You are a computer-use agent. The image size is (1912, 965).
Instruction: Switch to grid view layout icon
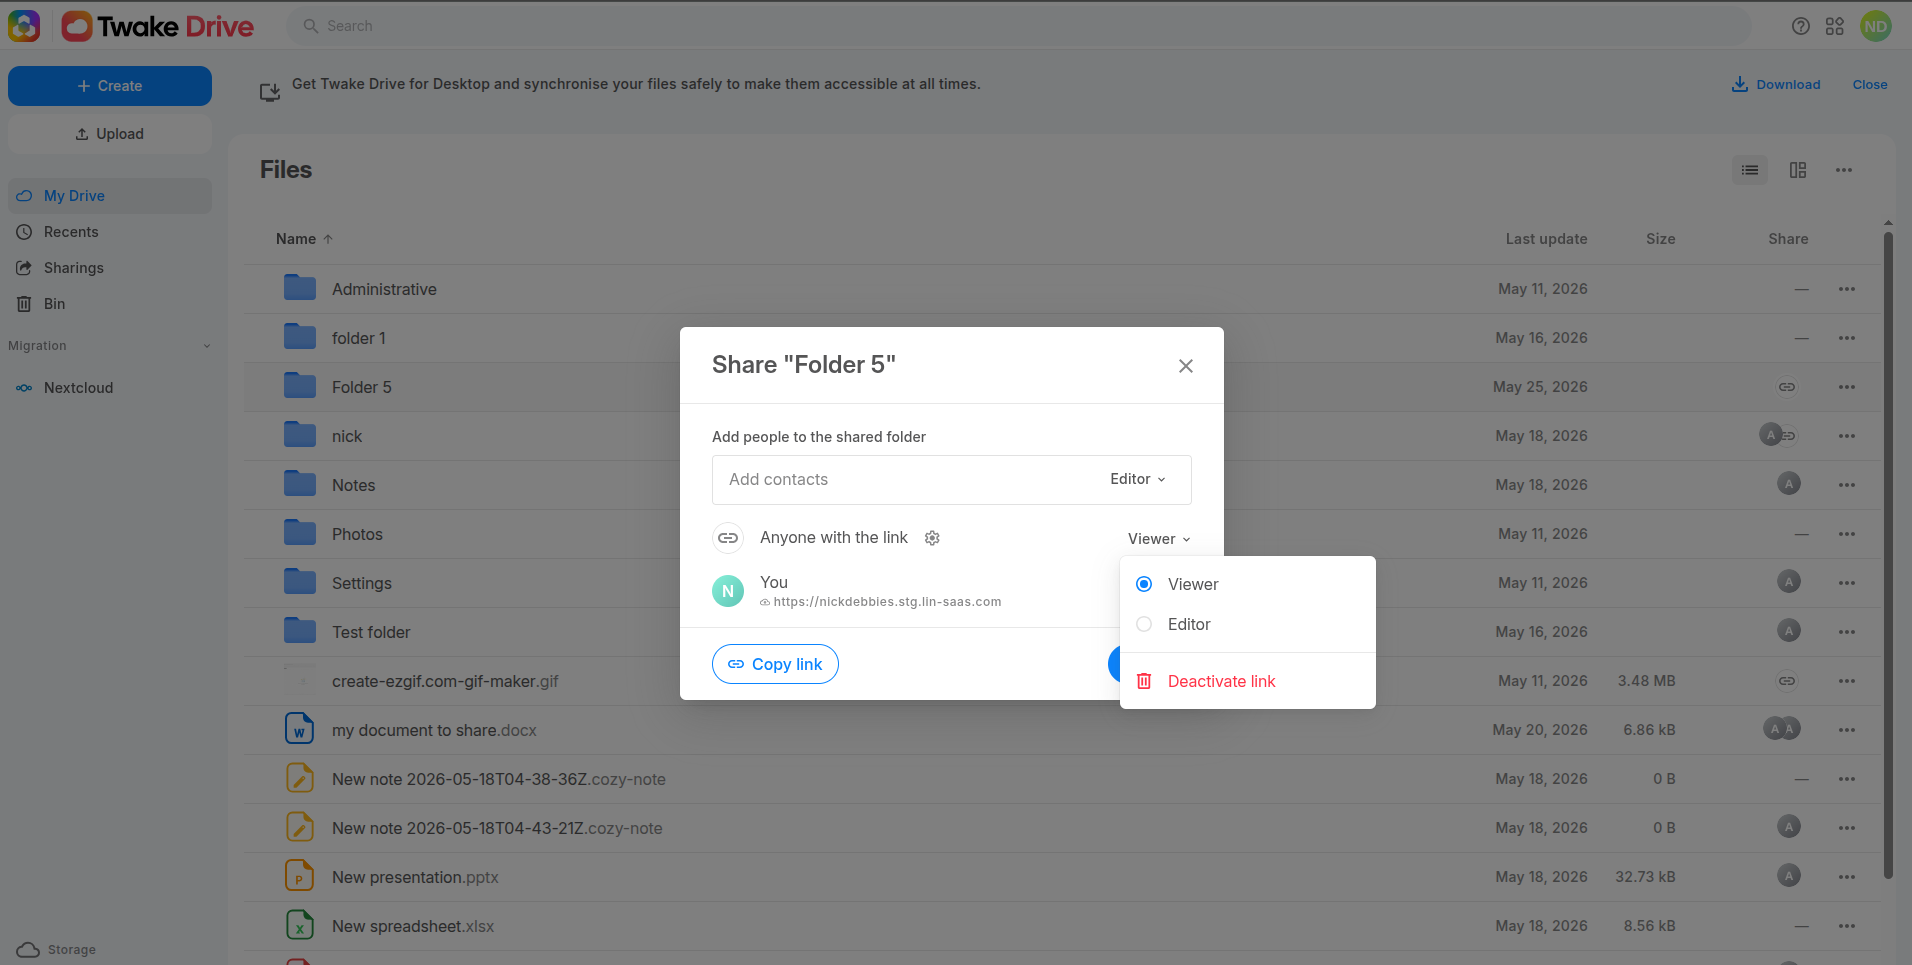(1798, 170)
